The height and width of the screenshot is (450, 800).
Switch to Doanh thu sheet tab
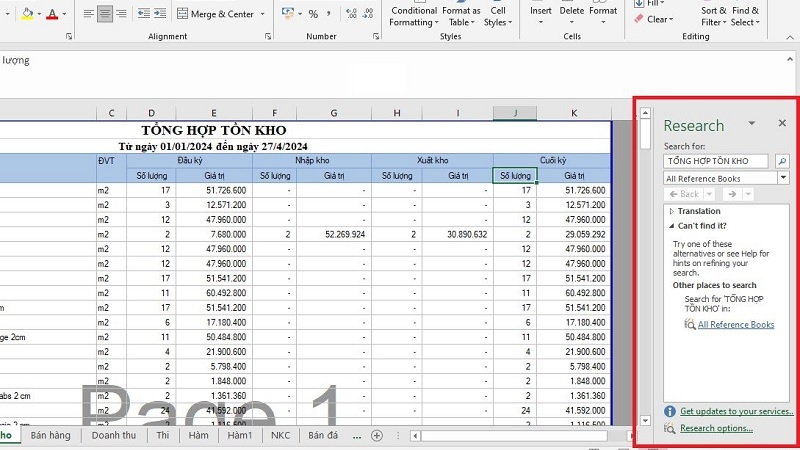(x=114, y=435)
